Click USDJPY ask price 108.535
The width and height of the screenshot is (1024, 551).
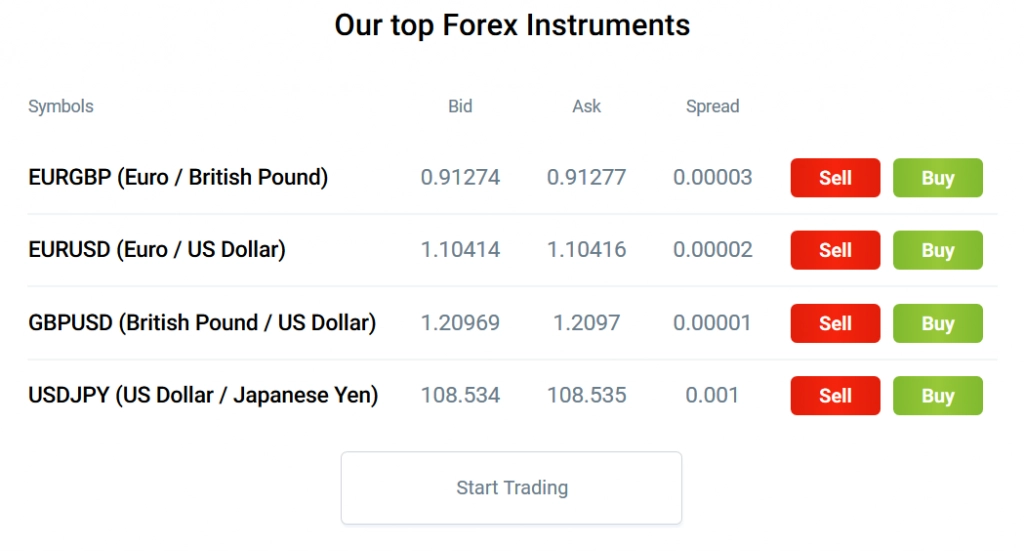click(586, 396)
